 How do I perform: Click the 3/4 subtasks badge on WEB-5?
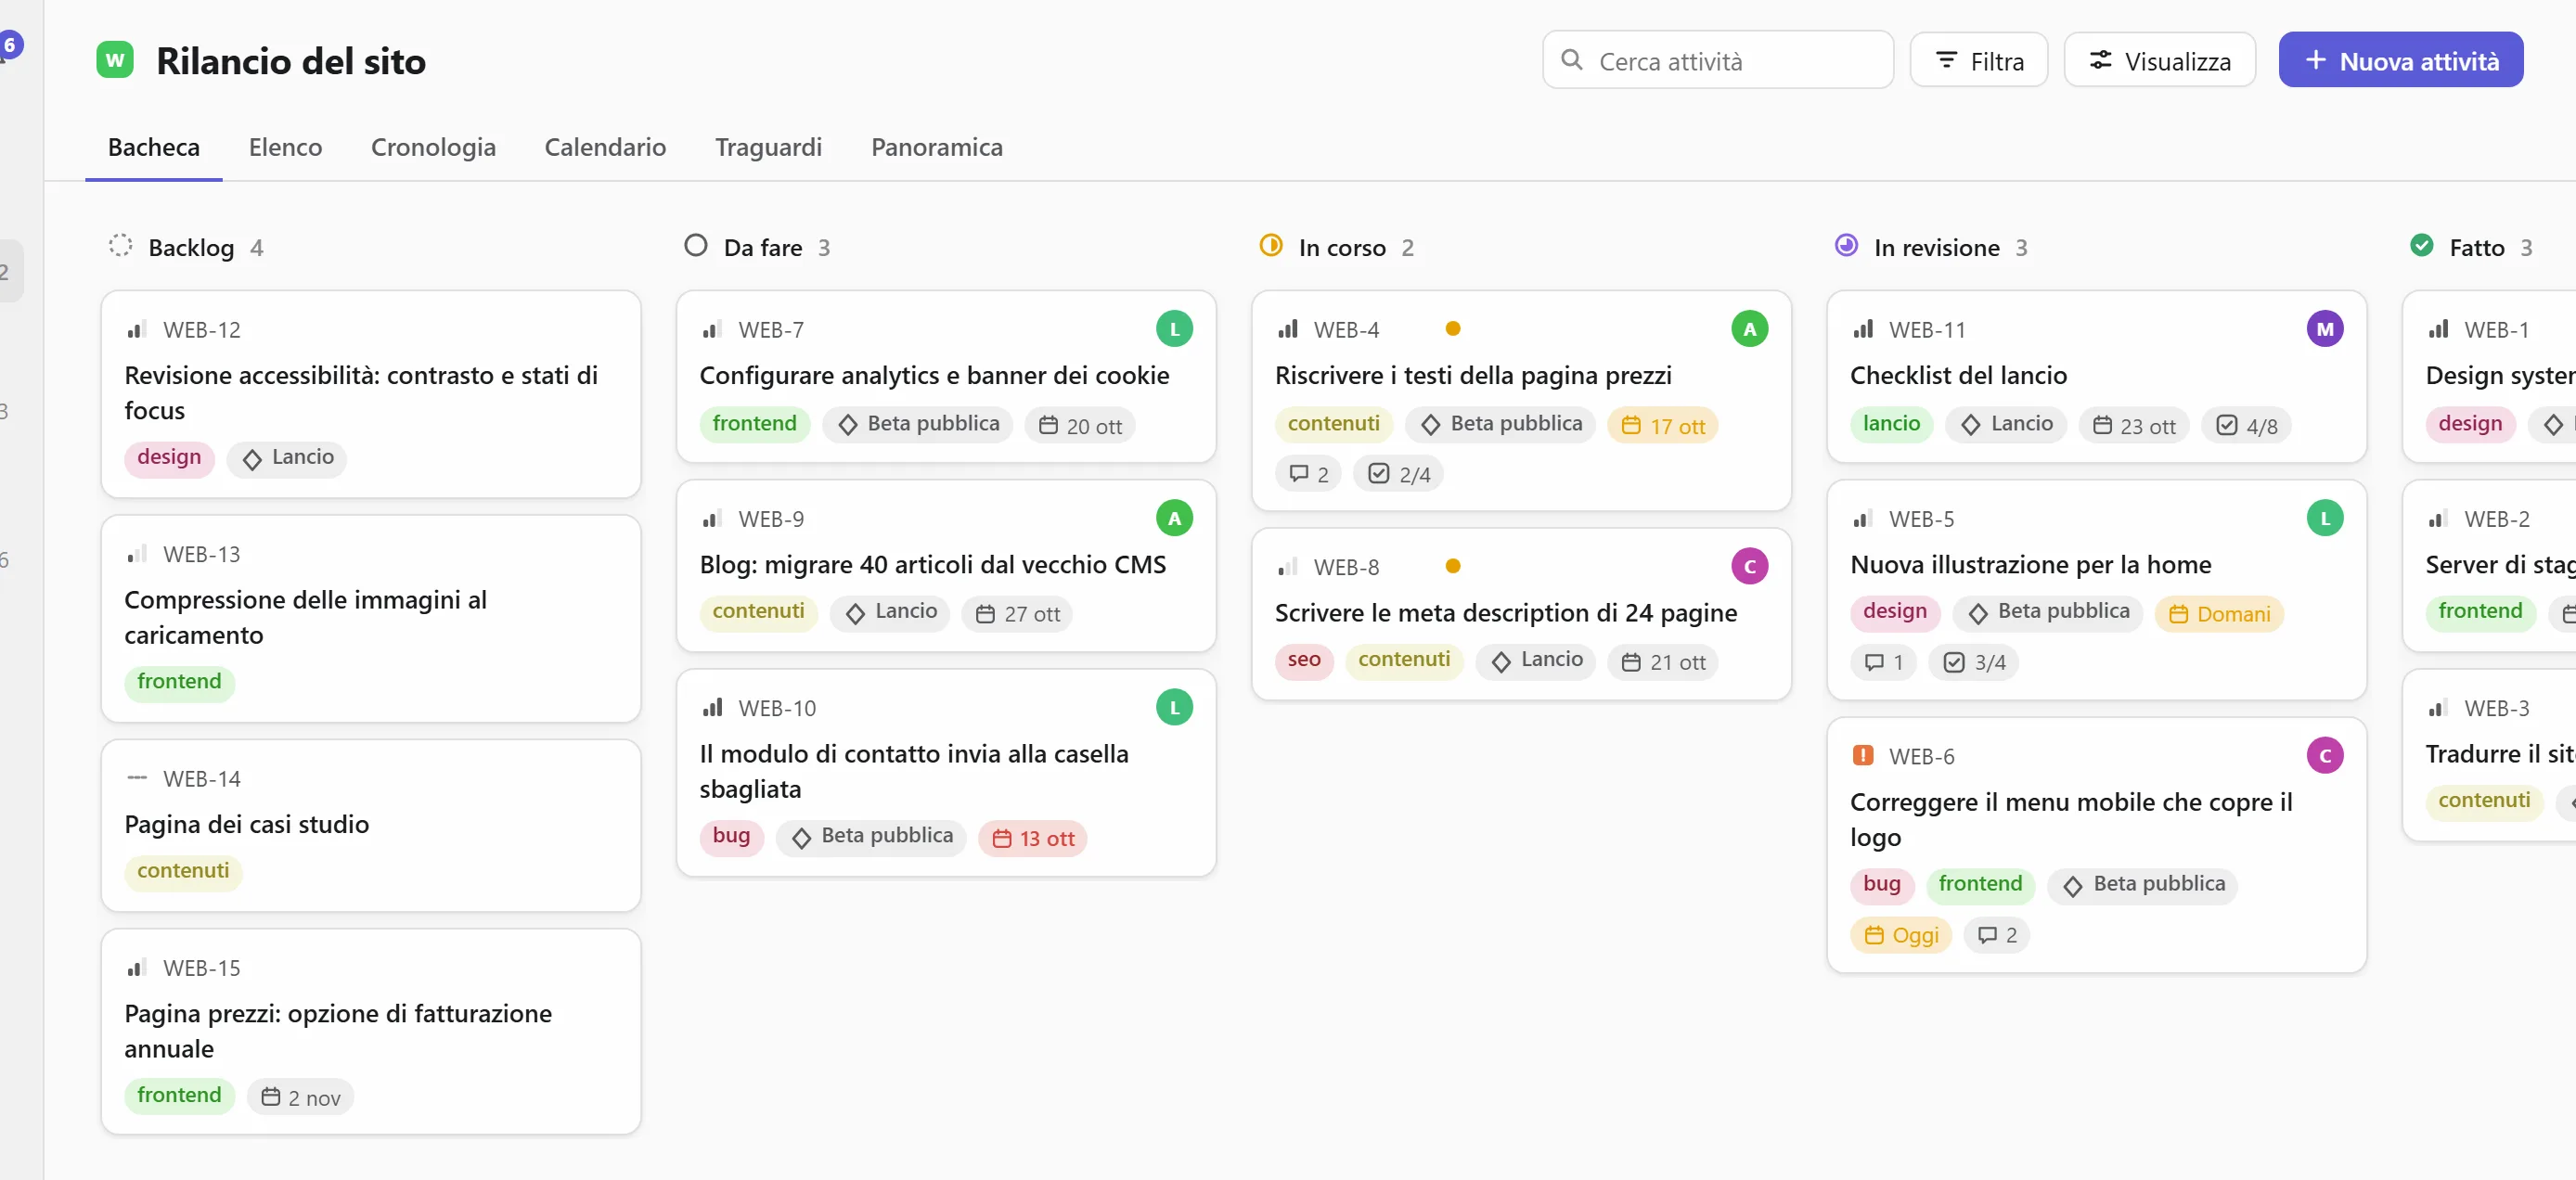(x=1975, y=662)
